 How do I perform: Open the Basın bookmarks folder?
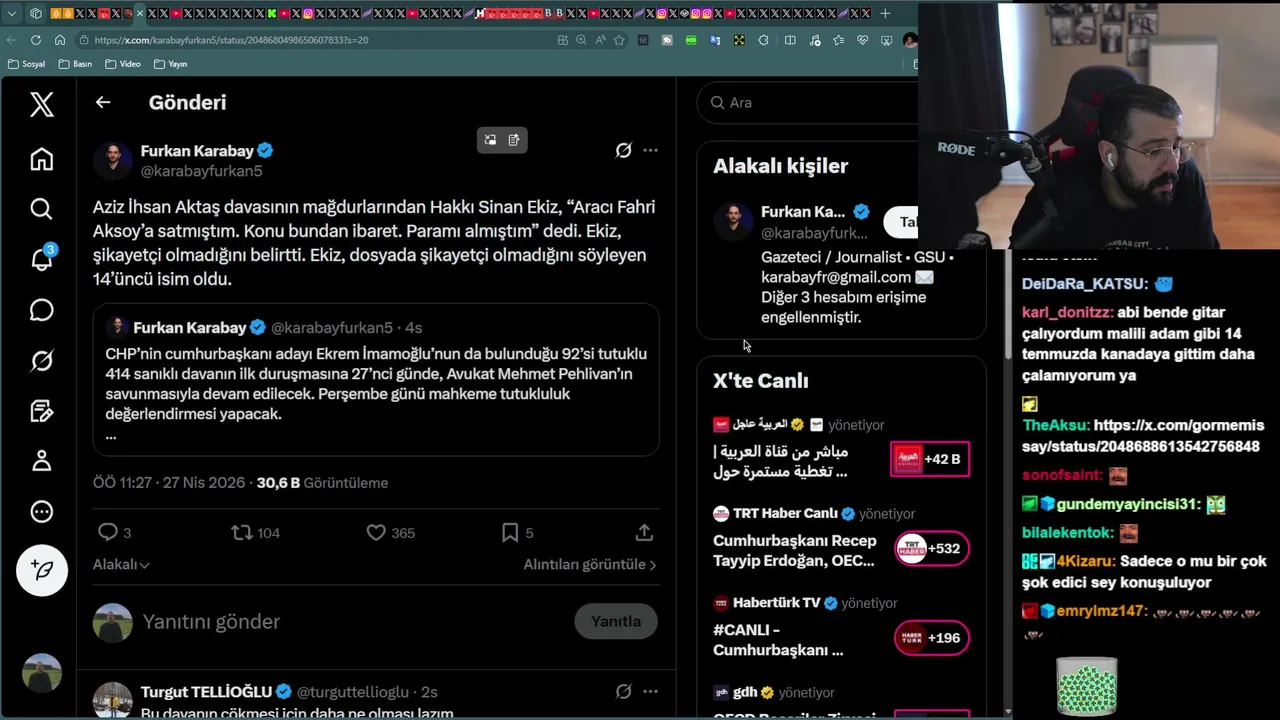pyautogui.click(x=75, y=64)
